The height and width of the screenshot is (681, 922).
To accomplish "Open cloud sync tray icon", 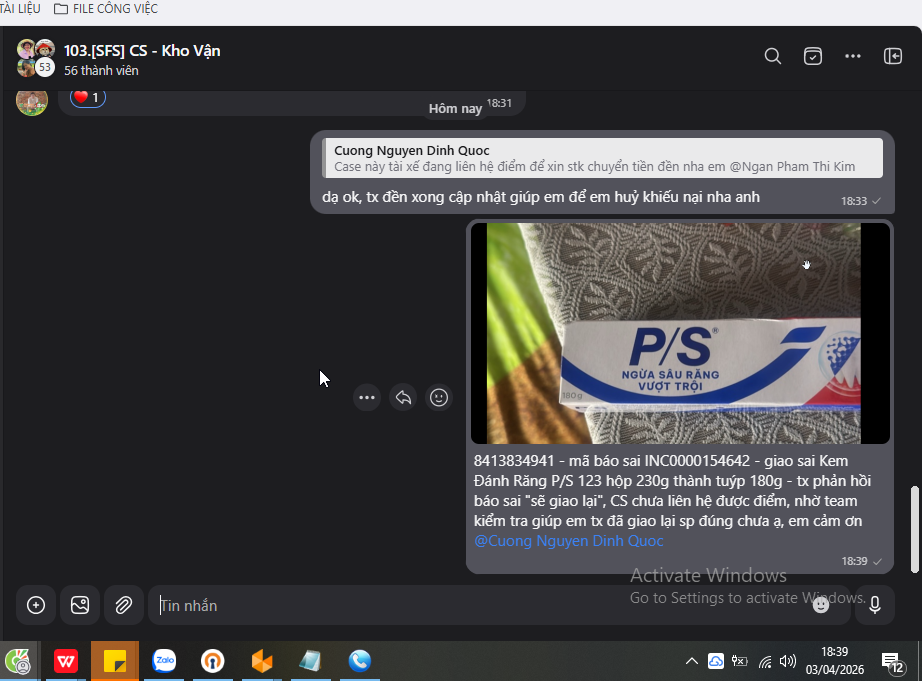I will pyautogui.click(x=716, y=661).
